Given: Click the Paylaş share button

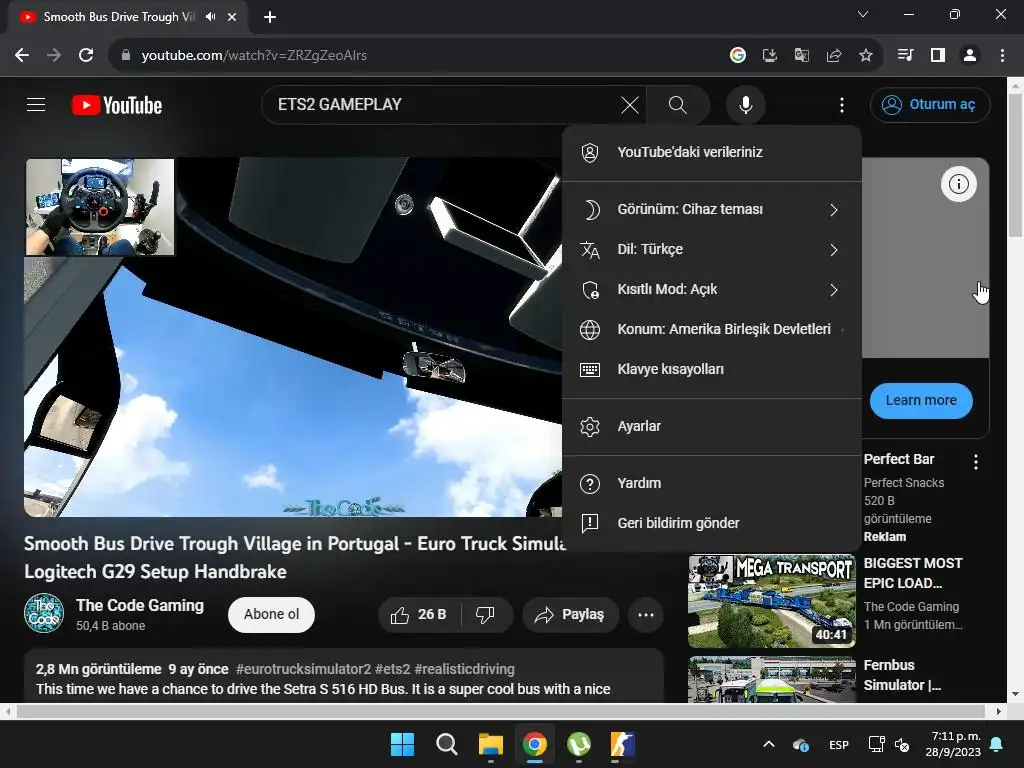Looking at the screenshot, I should [570, 615].
